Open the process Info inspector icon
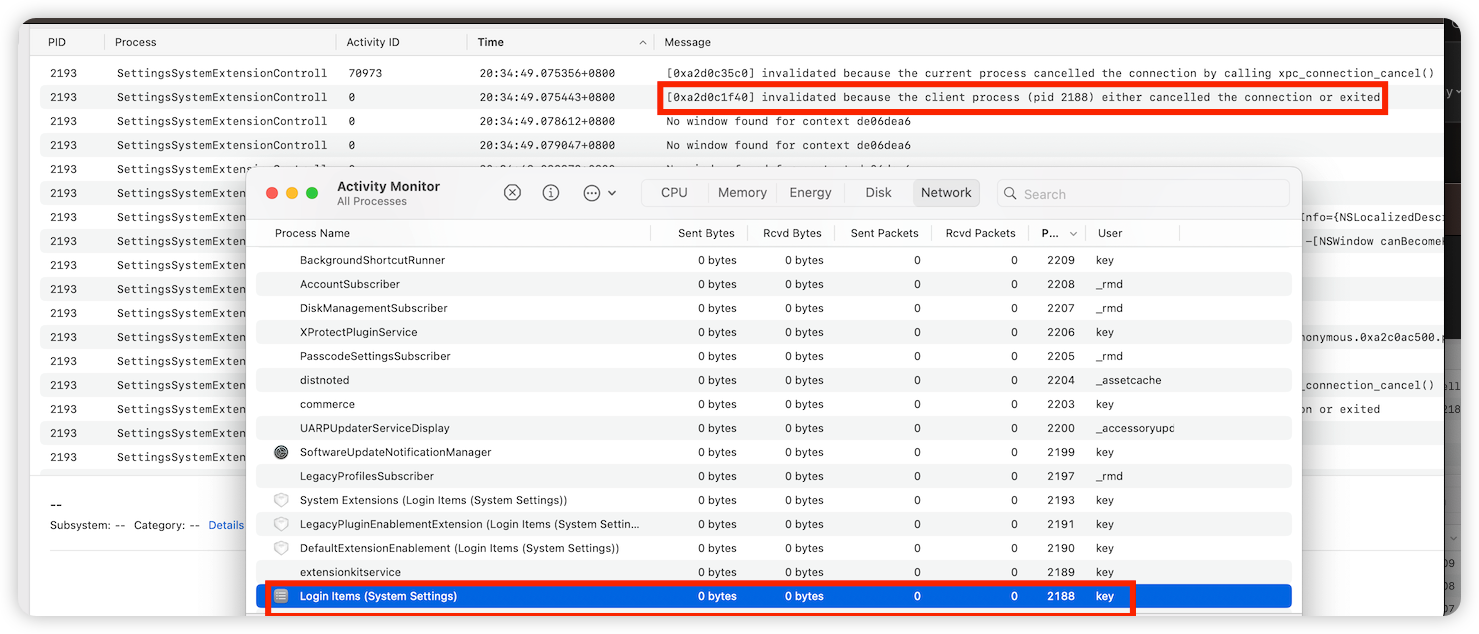This screenshot has height=634, width=1479. coord(551,193)
